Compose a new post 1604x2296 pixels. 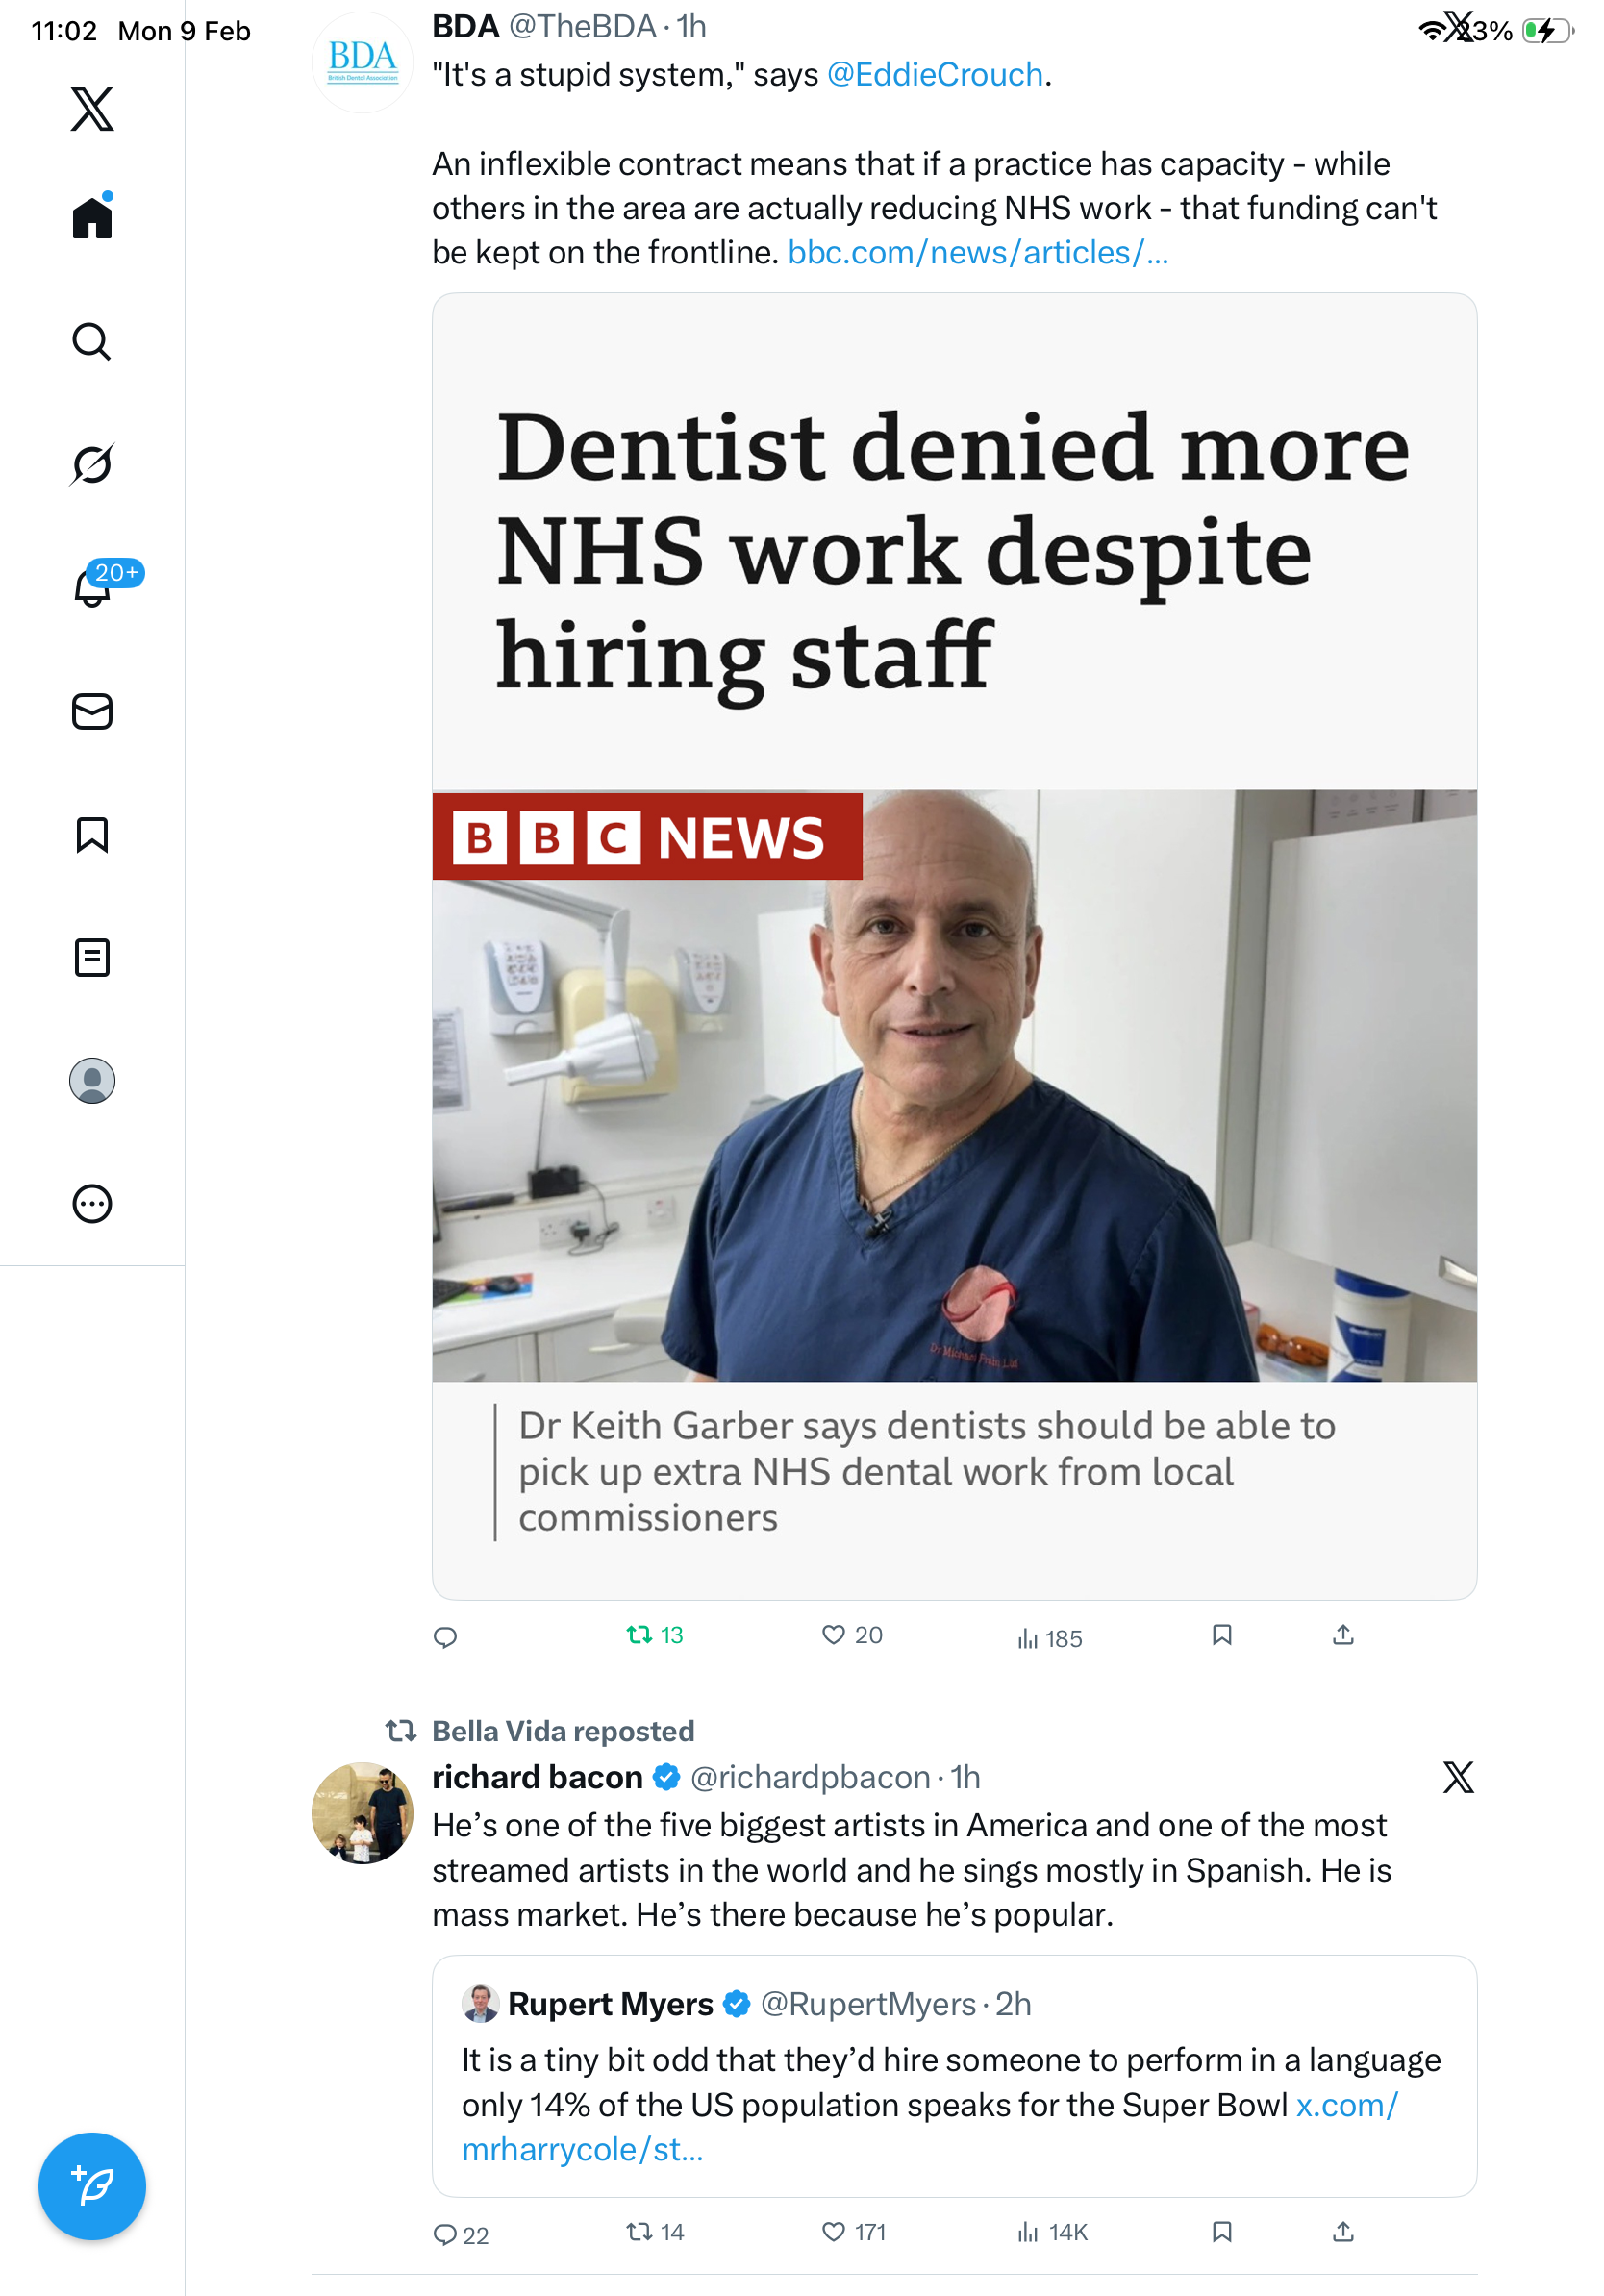92,2186
